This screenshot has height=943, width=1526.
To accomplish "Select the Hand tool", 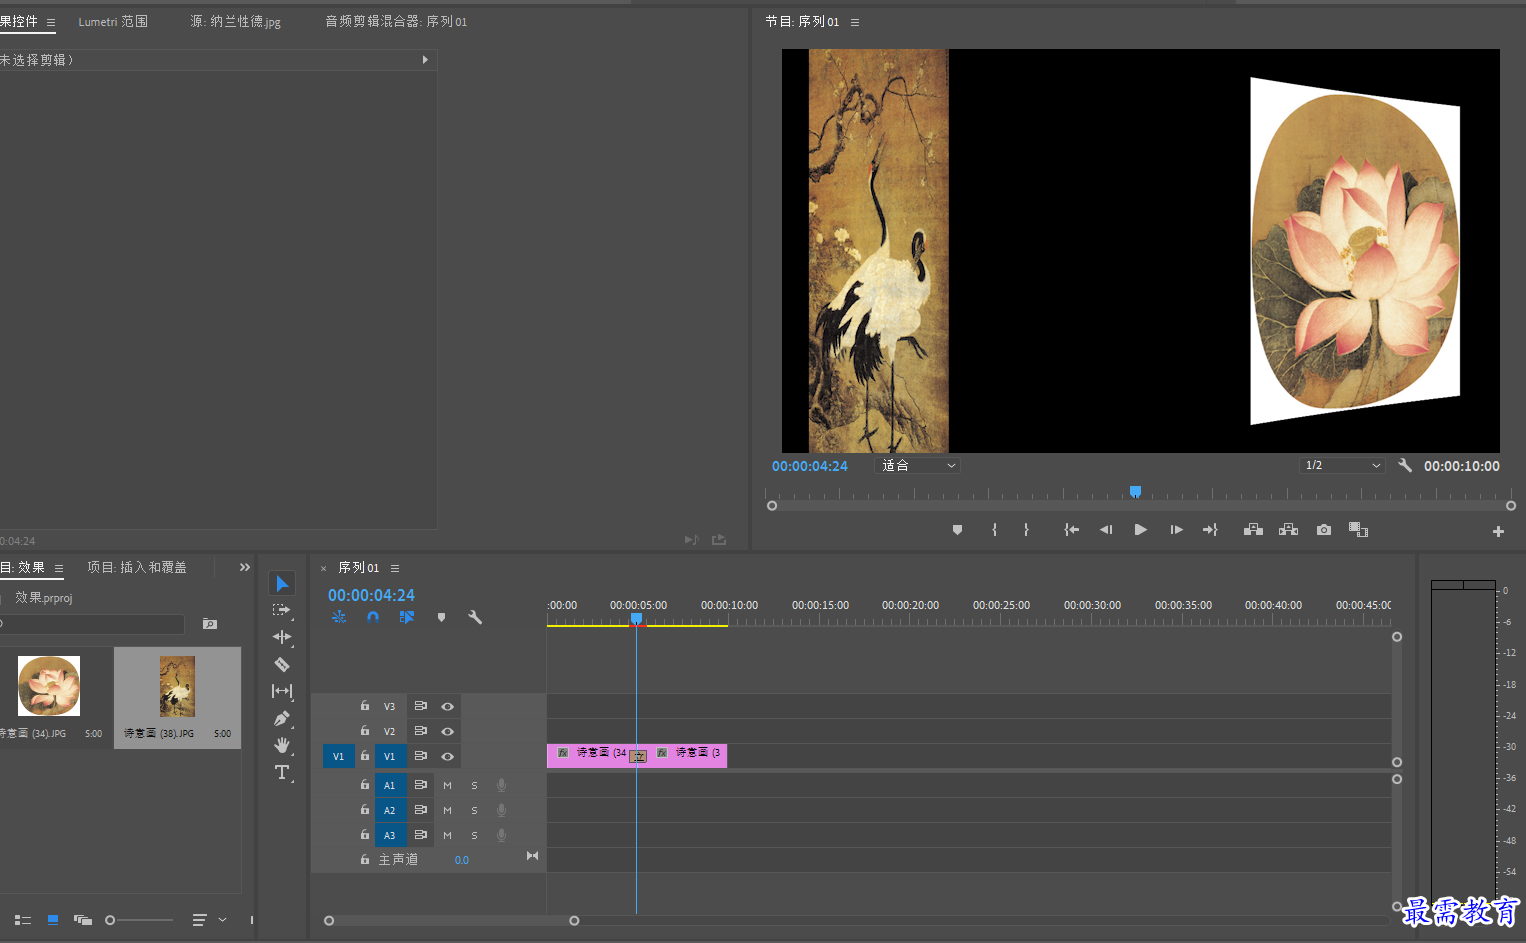I will (282, 745).
